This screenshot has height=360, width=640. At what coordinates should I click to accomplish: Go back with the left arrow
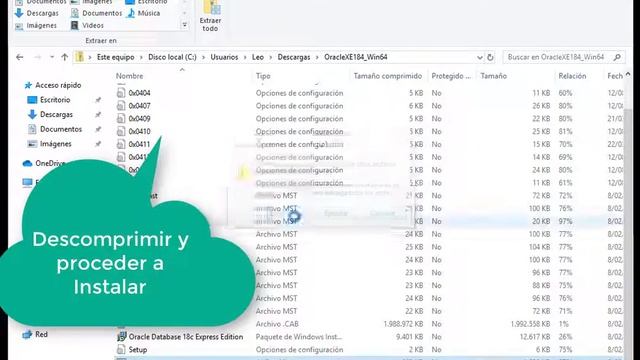pyautogui.click(x=20, y=57)
